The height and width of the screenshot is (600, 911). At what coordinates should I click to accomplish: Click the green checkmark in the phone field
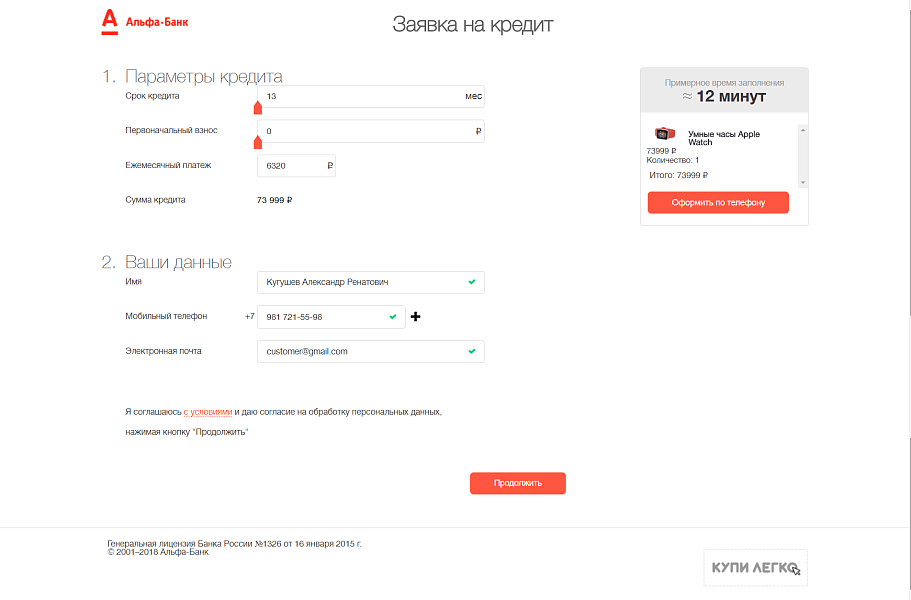(394, 316)
